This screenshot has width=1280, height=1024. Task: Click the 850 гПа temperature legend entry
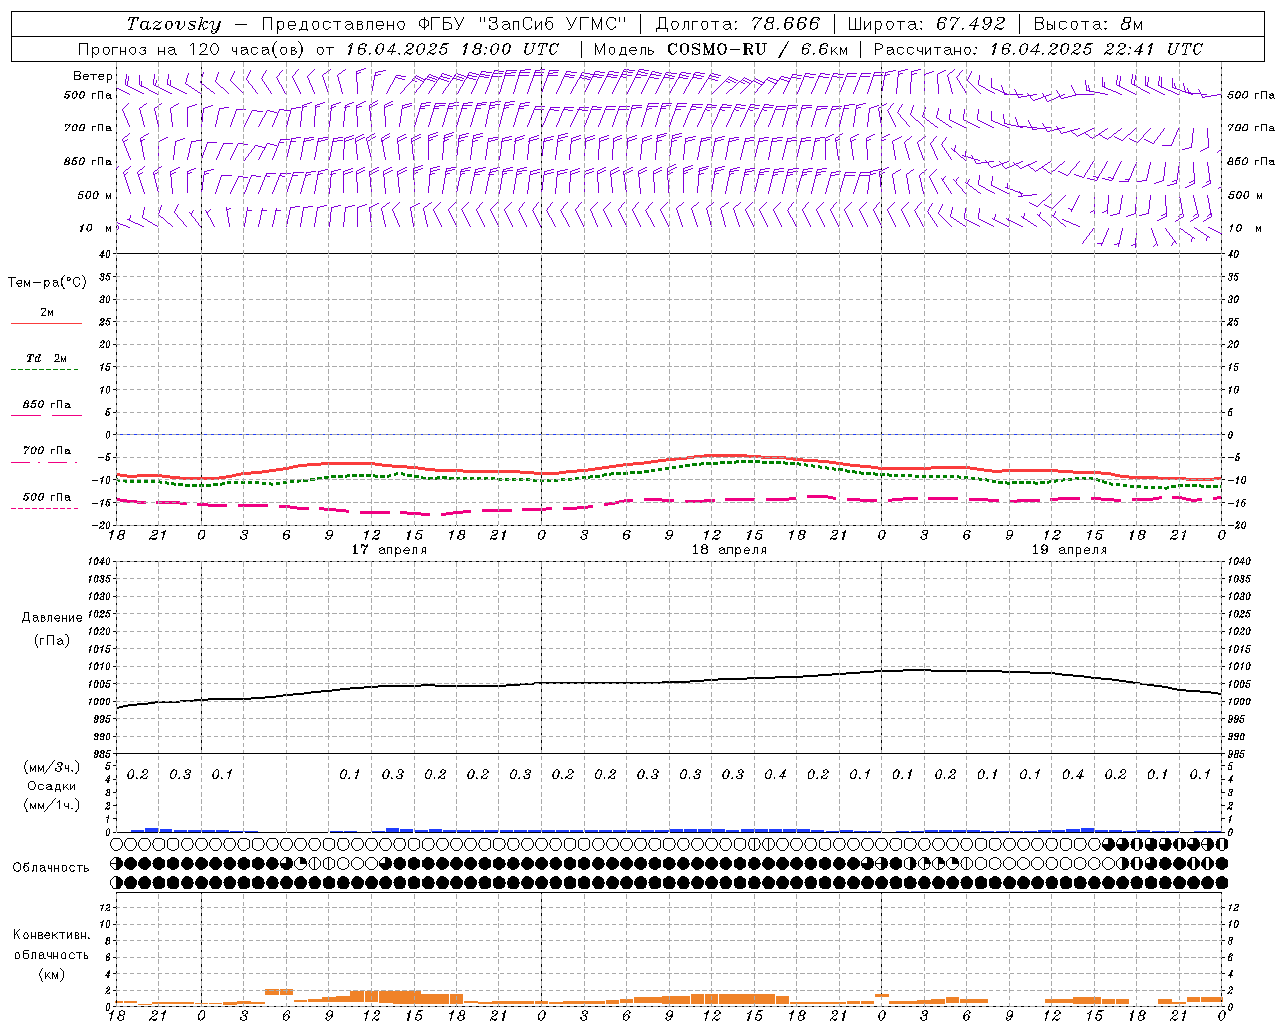46,405
